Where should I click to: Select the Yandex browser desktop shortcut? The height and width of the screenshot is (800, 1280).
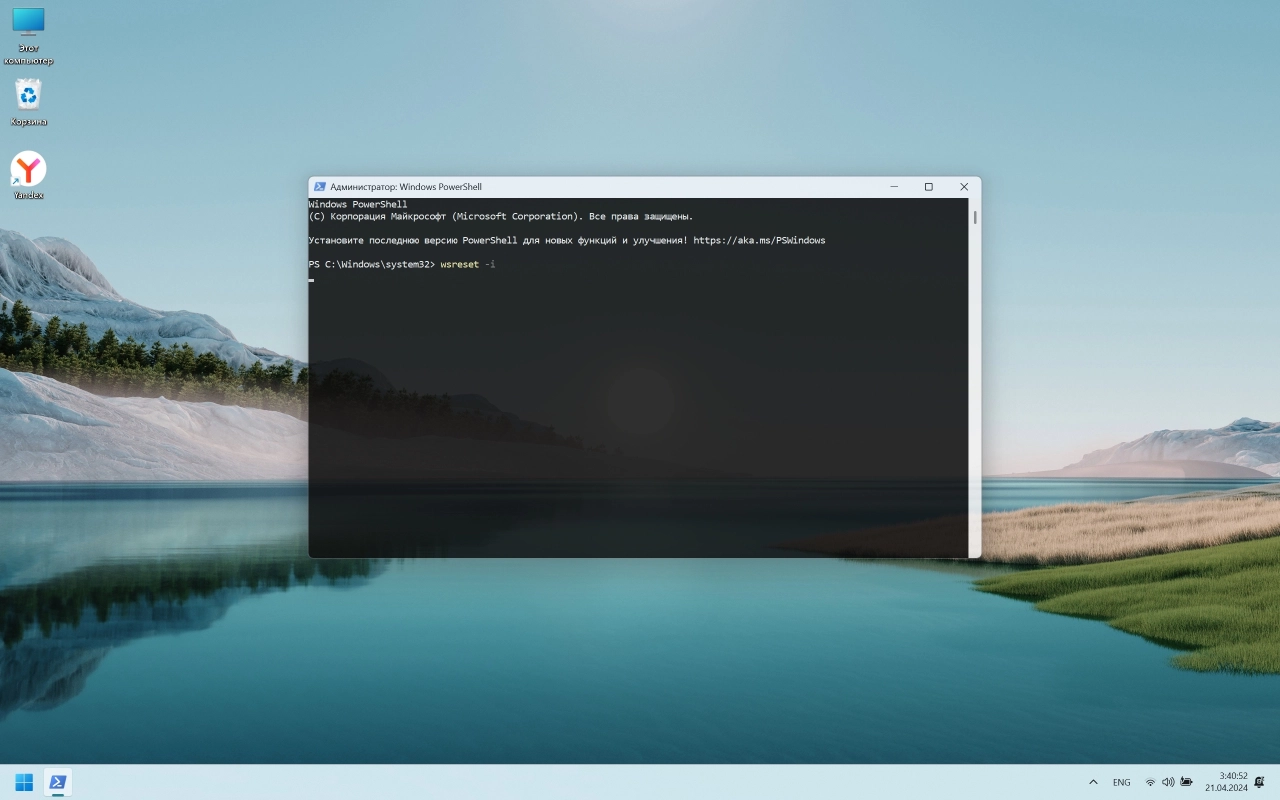[x=28, y=176]
